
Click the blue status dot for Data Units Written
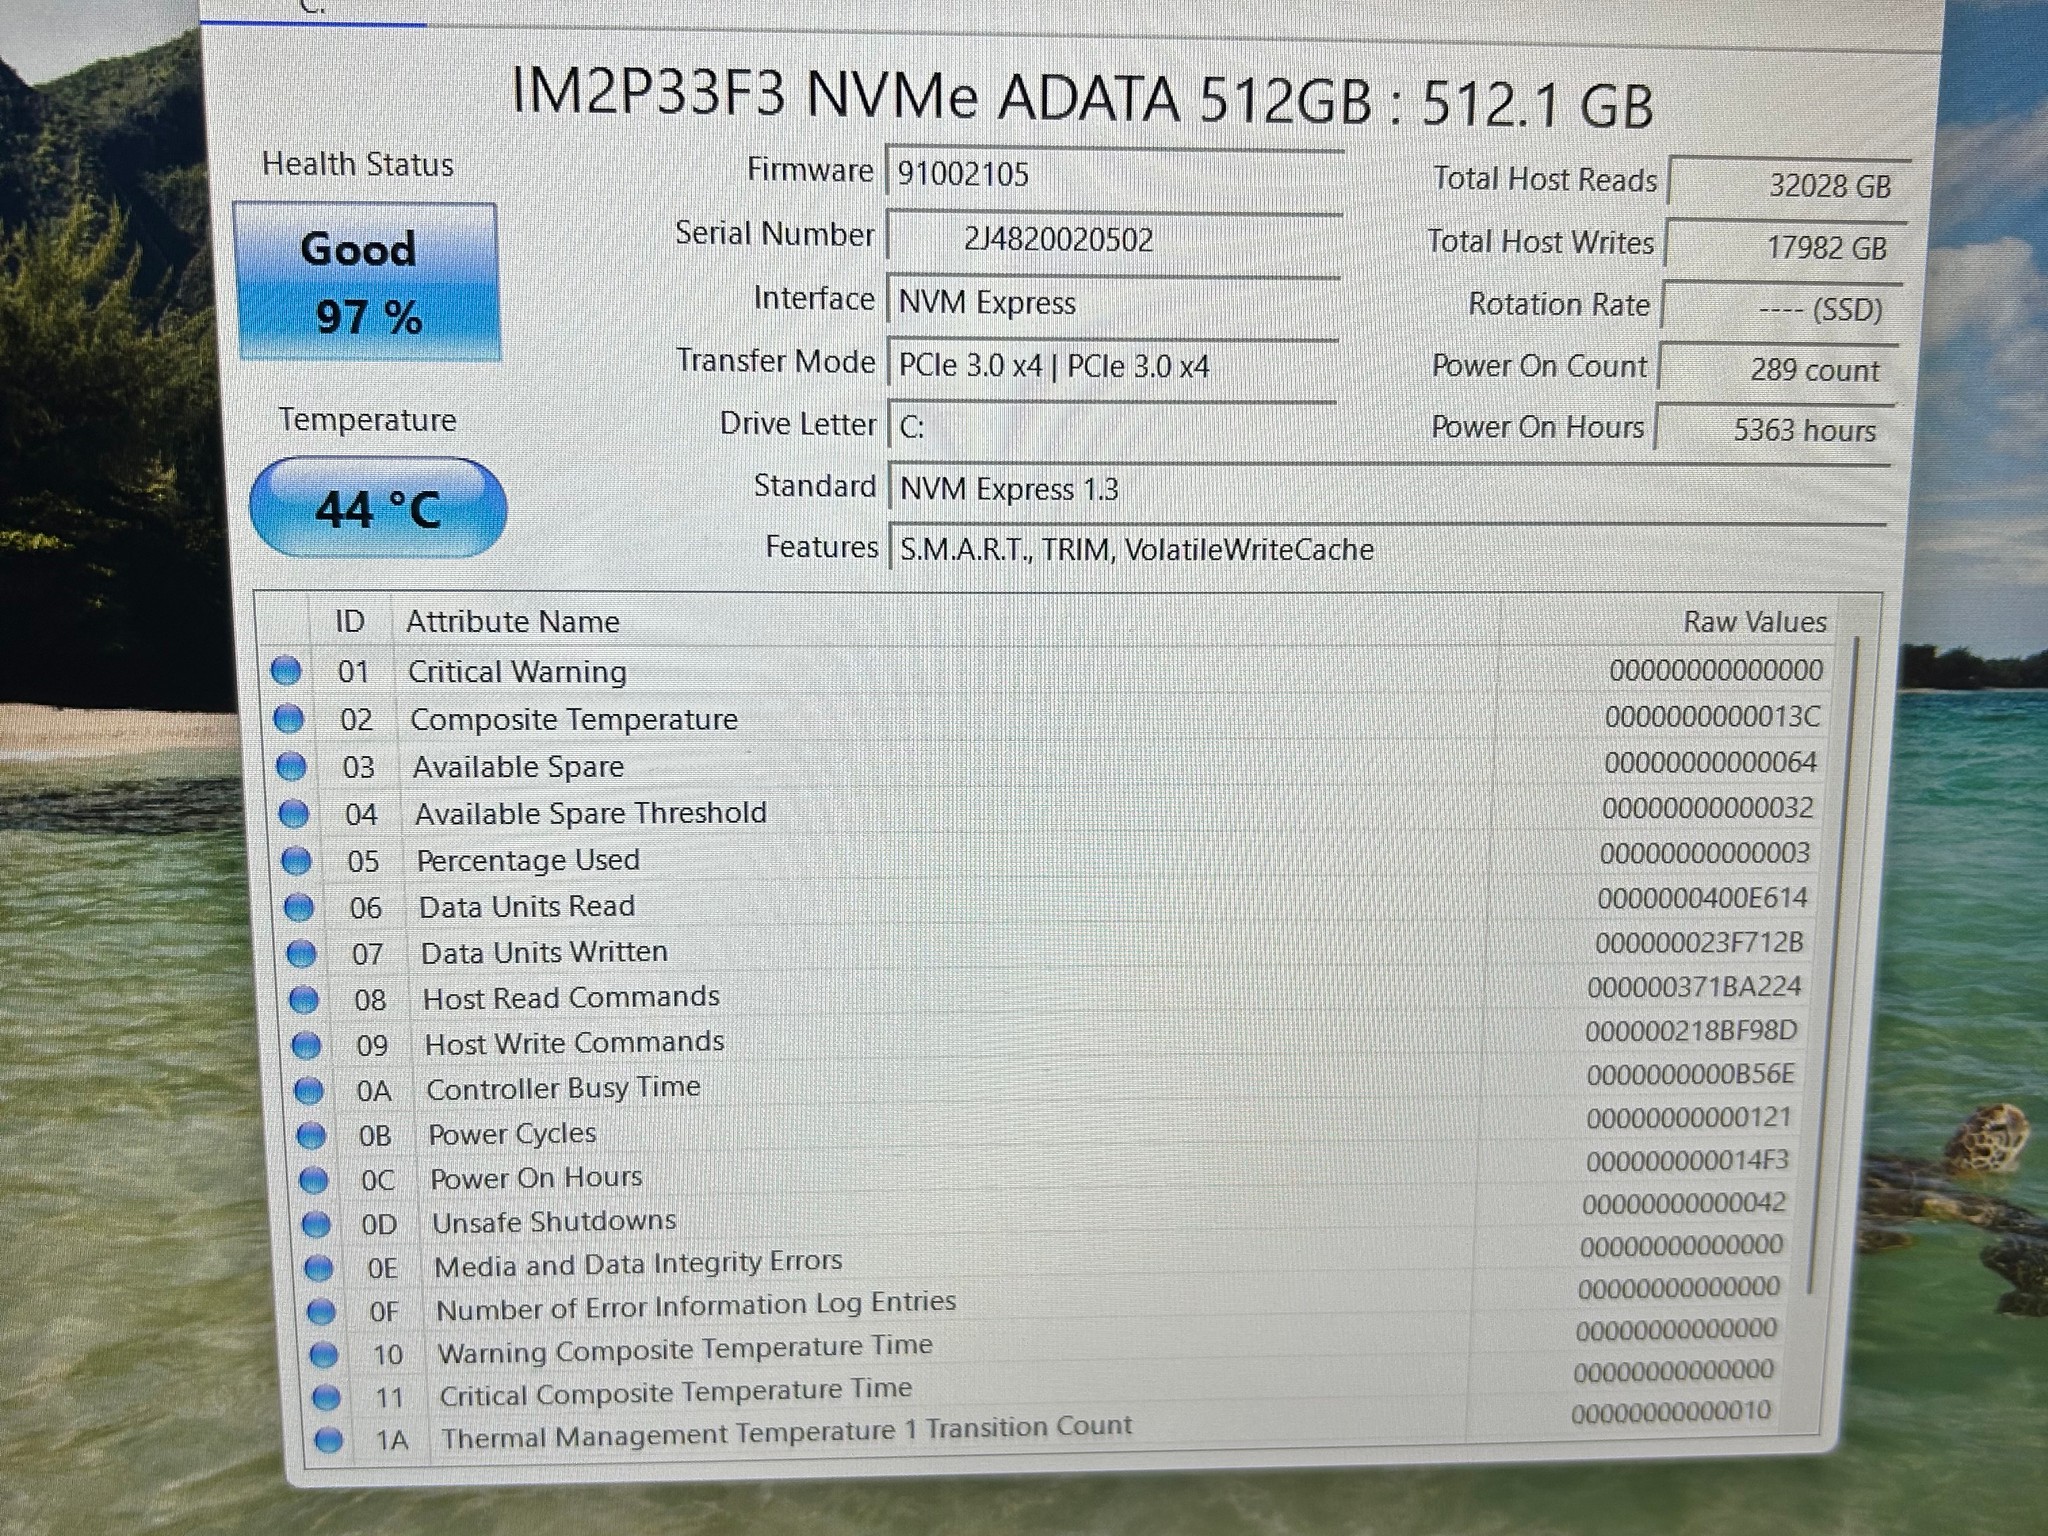(301, 954)
